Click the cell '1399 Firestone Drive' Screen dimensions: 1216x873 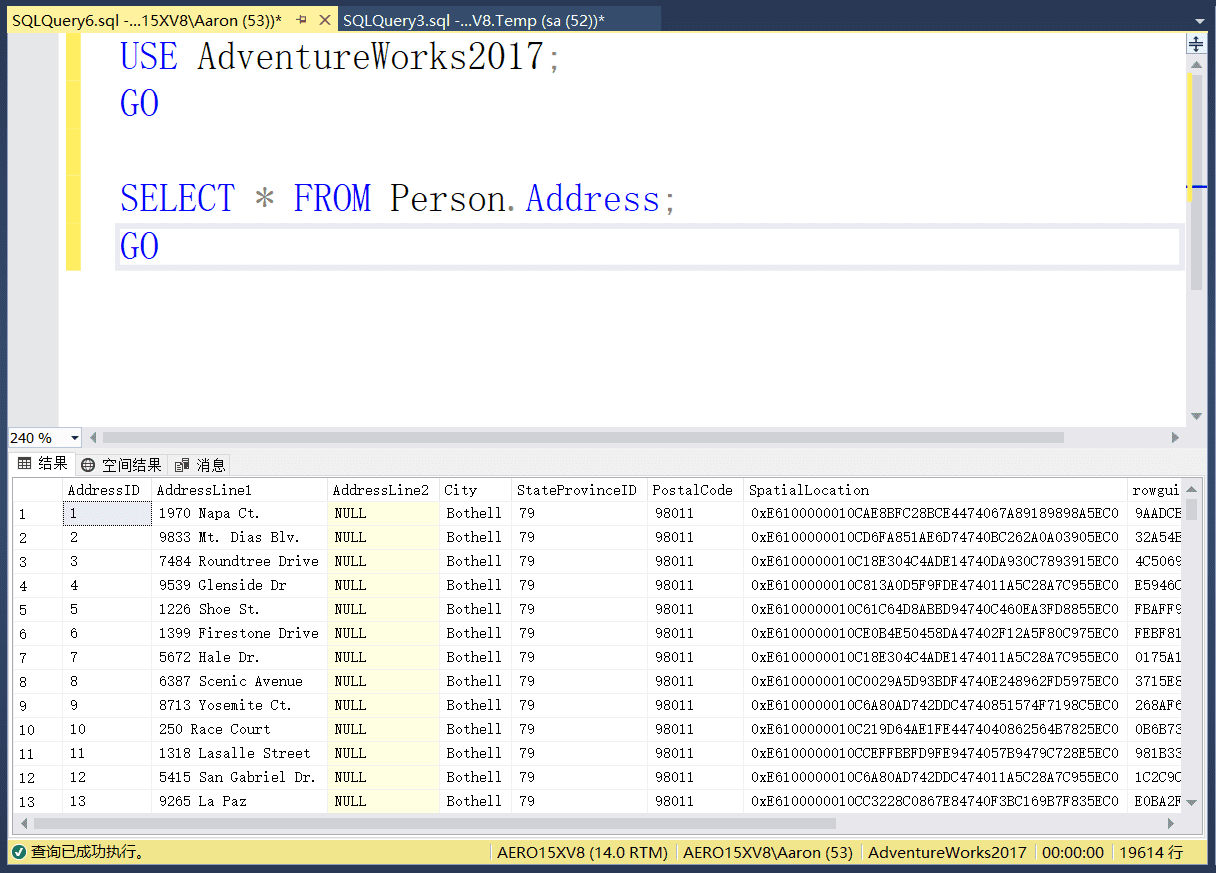click(x=239, y=633)
